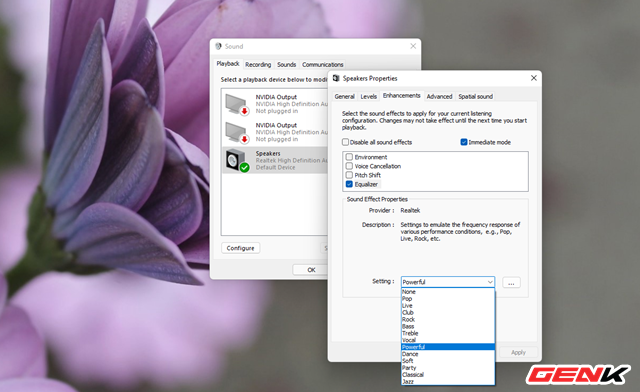Open Communications tab in Sound window
Screen dimensions: 640x392
click(322, 65)
